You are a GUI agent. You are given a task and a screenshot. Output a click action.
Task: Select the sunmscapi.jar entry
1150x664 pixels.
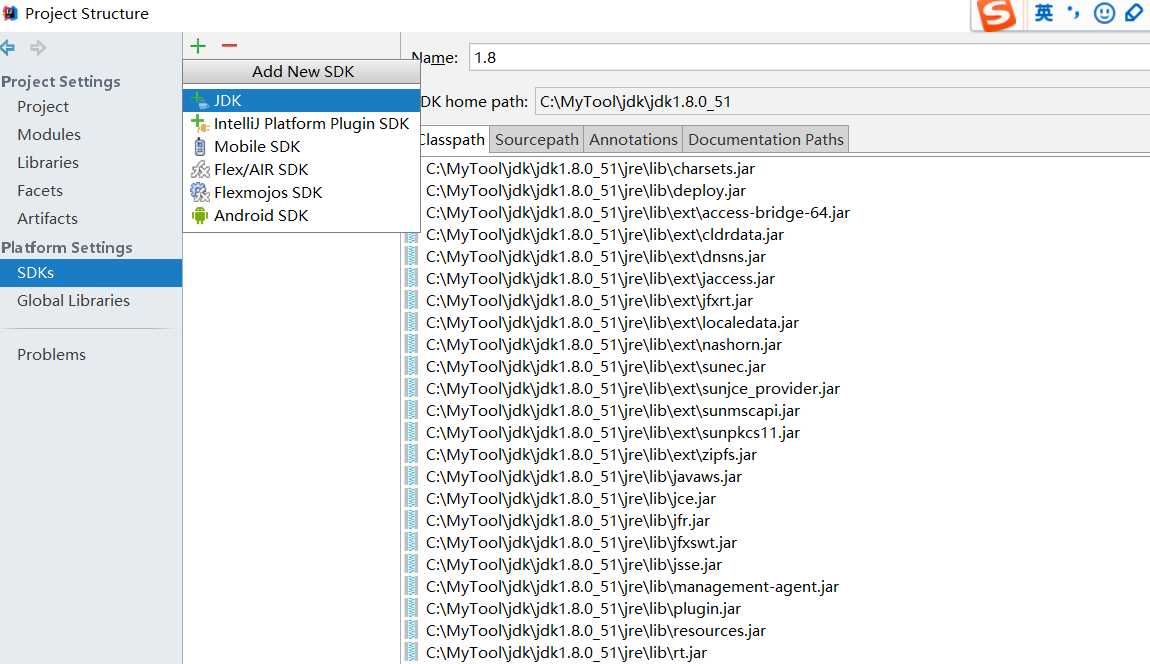point(612,411)
